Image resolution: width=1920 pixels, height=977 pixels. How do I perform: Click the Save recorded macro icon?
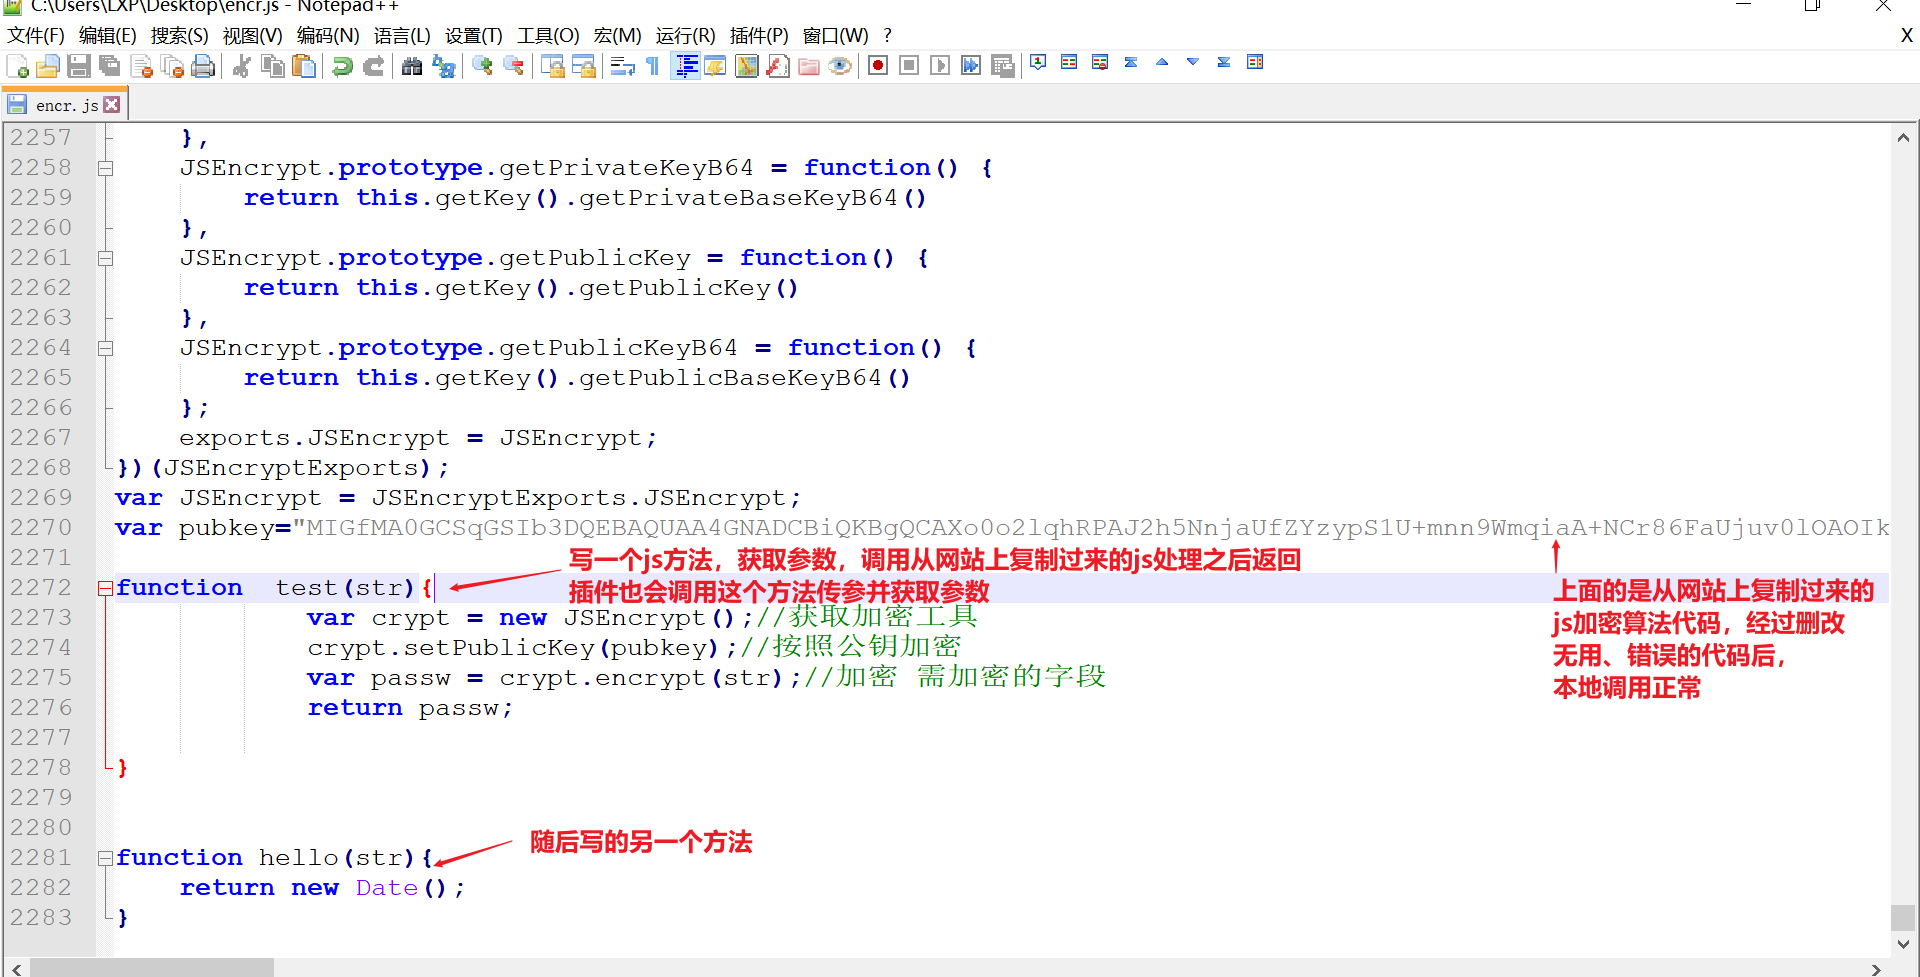tap(1002, 66)
